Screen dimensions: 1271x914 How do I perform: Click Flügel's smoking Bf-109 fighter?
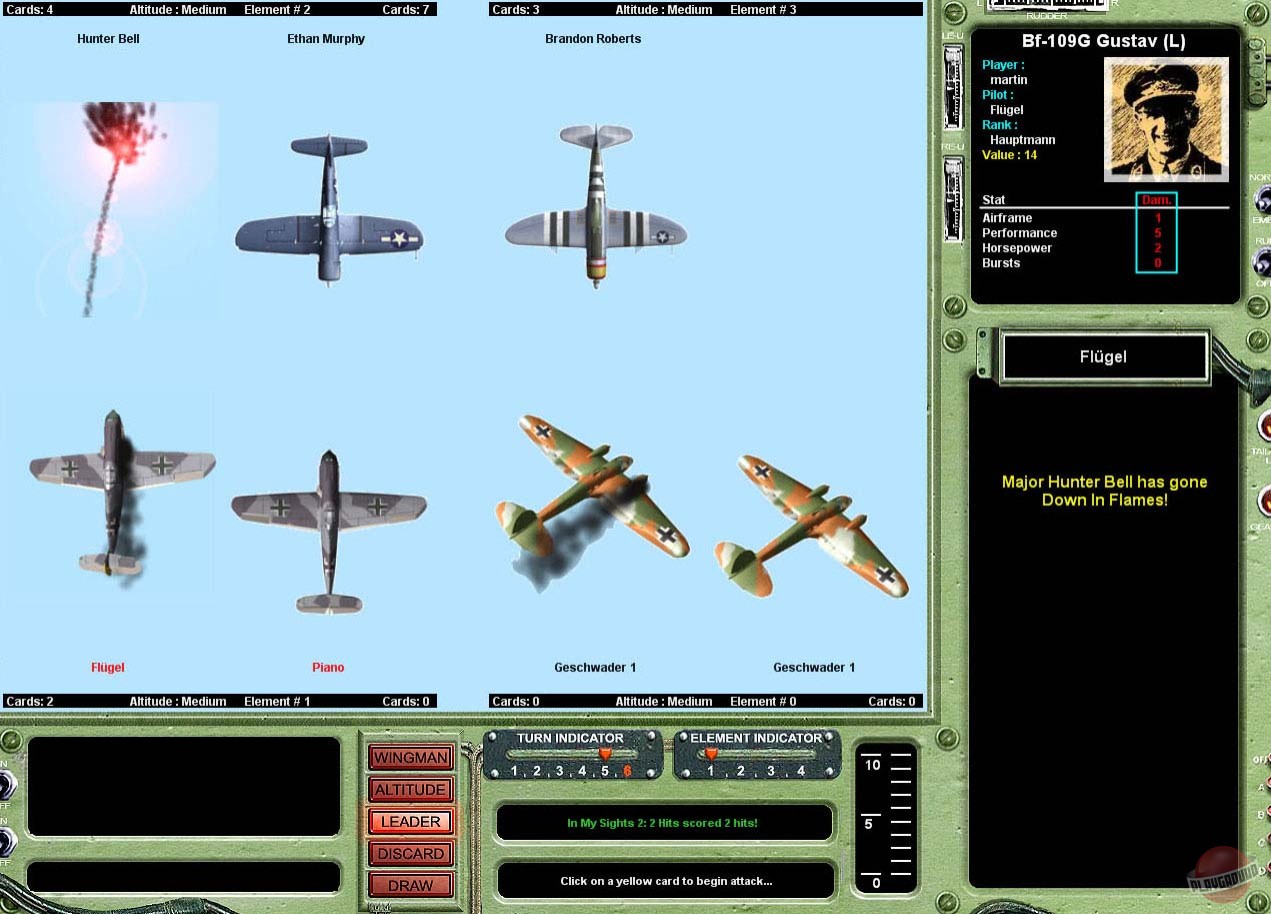(118, 490)
